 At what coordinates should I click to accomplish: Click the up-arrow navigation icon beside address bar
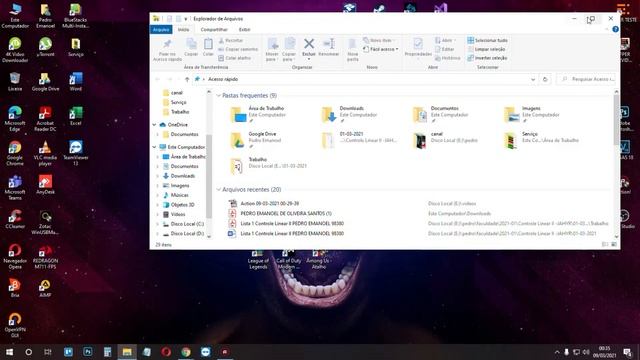point(187,79)
